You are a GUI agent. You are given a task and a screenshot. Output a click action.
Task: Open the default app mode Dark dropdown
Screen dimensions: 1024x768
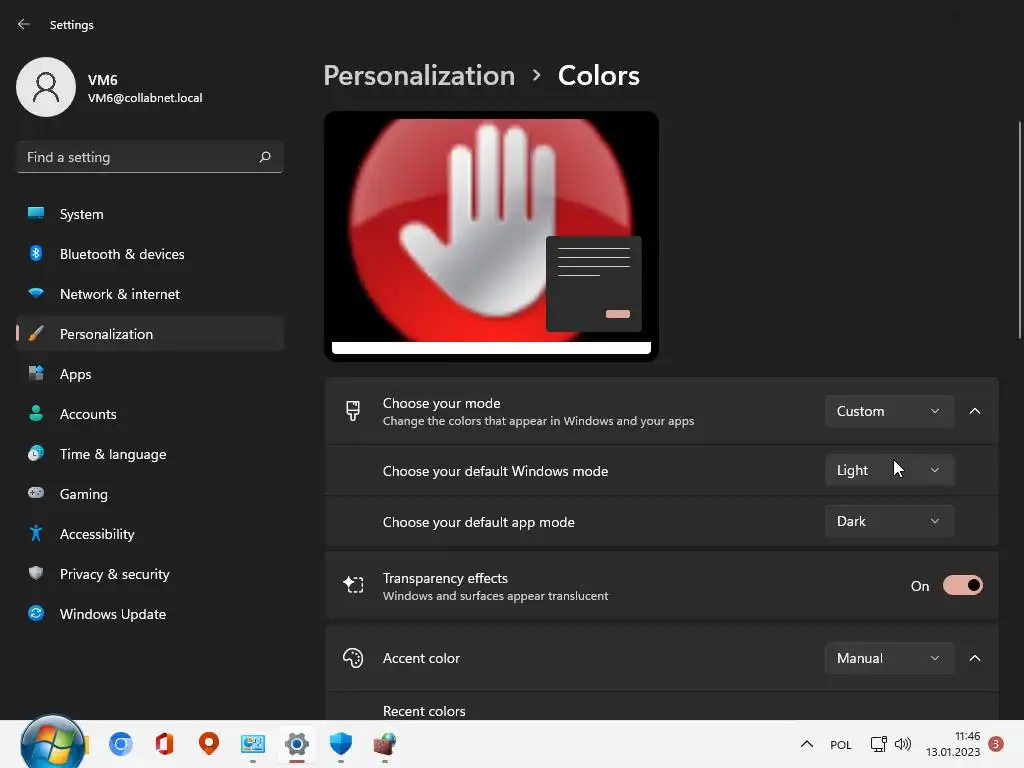point(889,521)
